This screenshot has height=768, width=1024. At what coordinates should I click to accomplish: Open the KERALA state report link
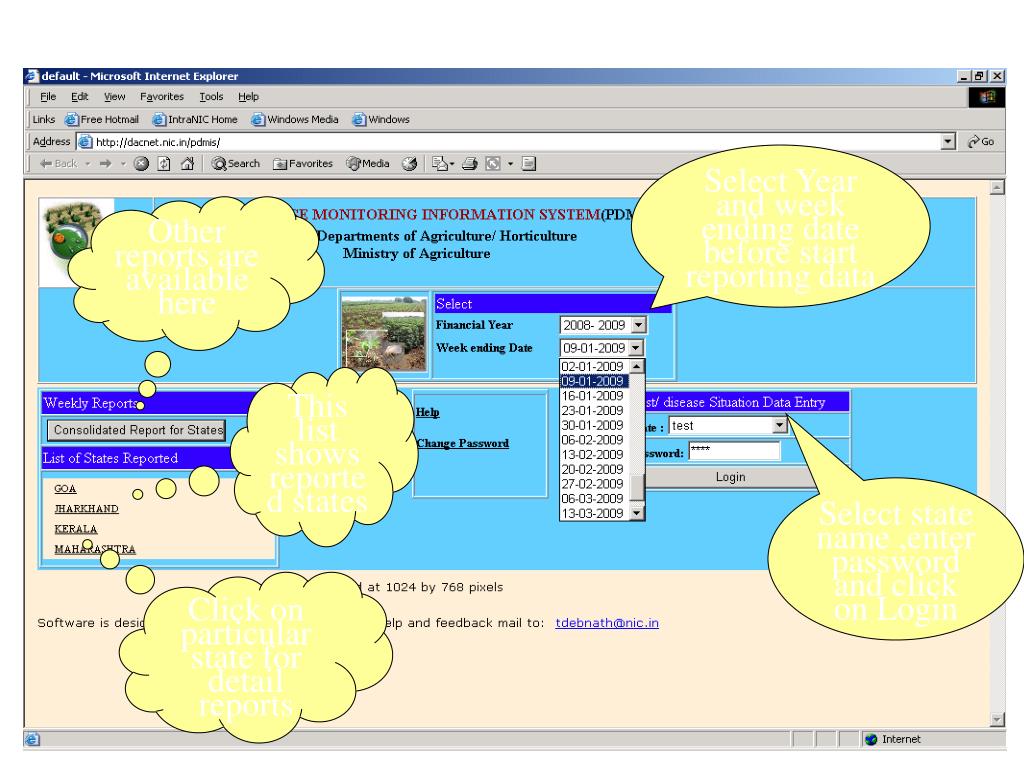click(76, 529)
